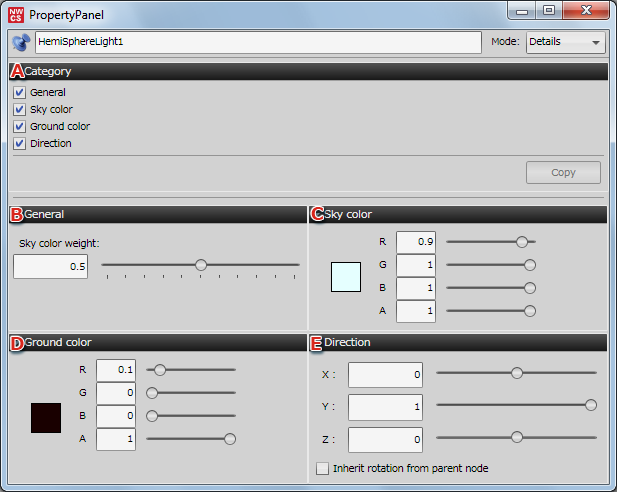This screenshot has width=617, height=492.
Task: Collapse the Direction section header
Action: (458, 342)
